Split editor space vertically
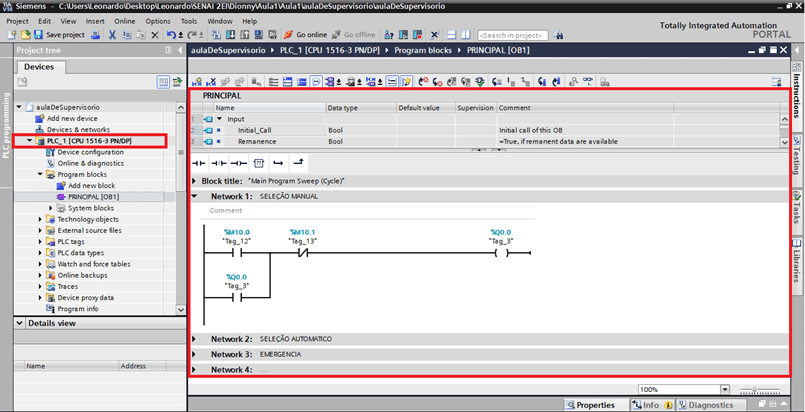Viewport: 805px width, 412px height. pos(465,35)
